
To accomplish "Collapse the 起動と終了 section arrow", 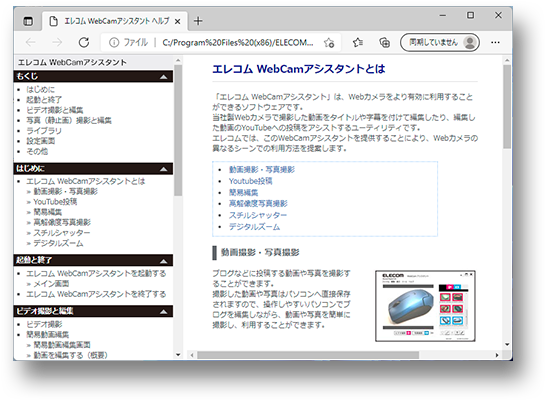I will [x=163, y=261].
